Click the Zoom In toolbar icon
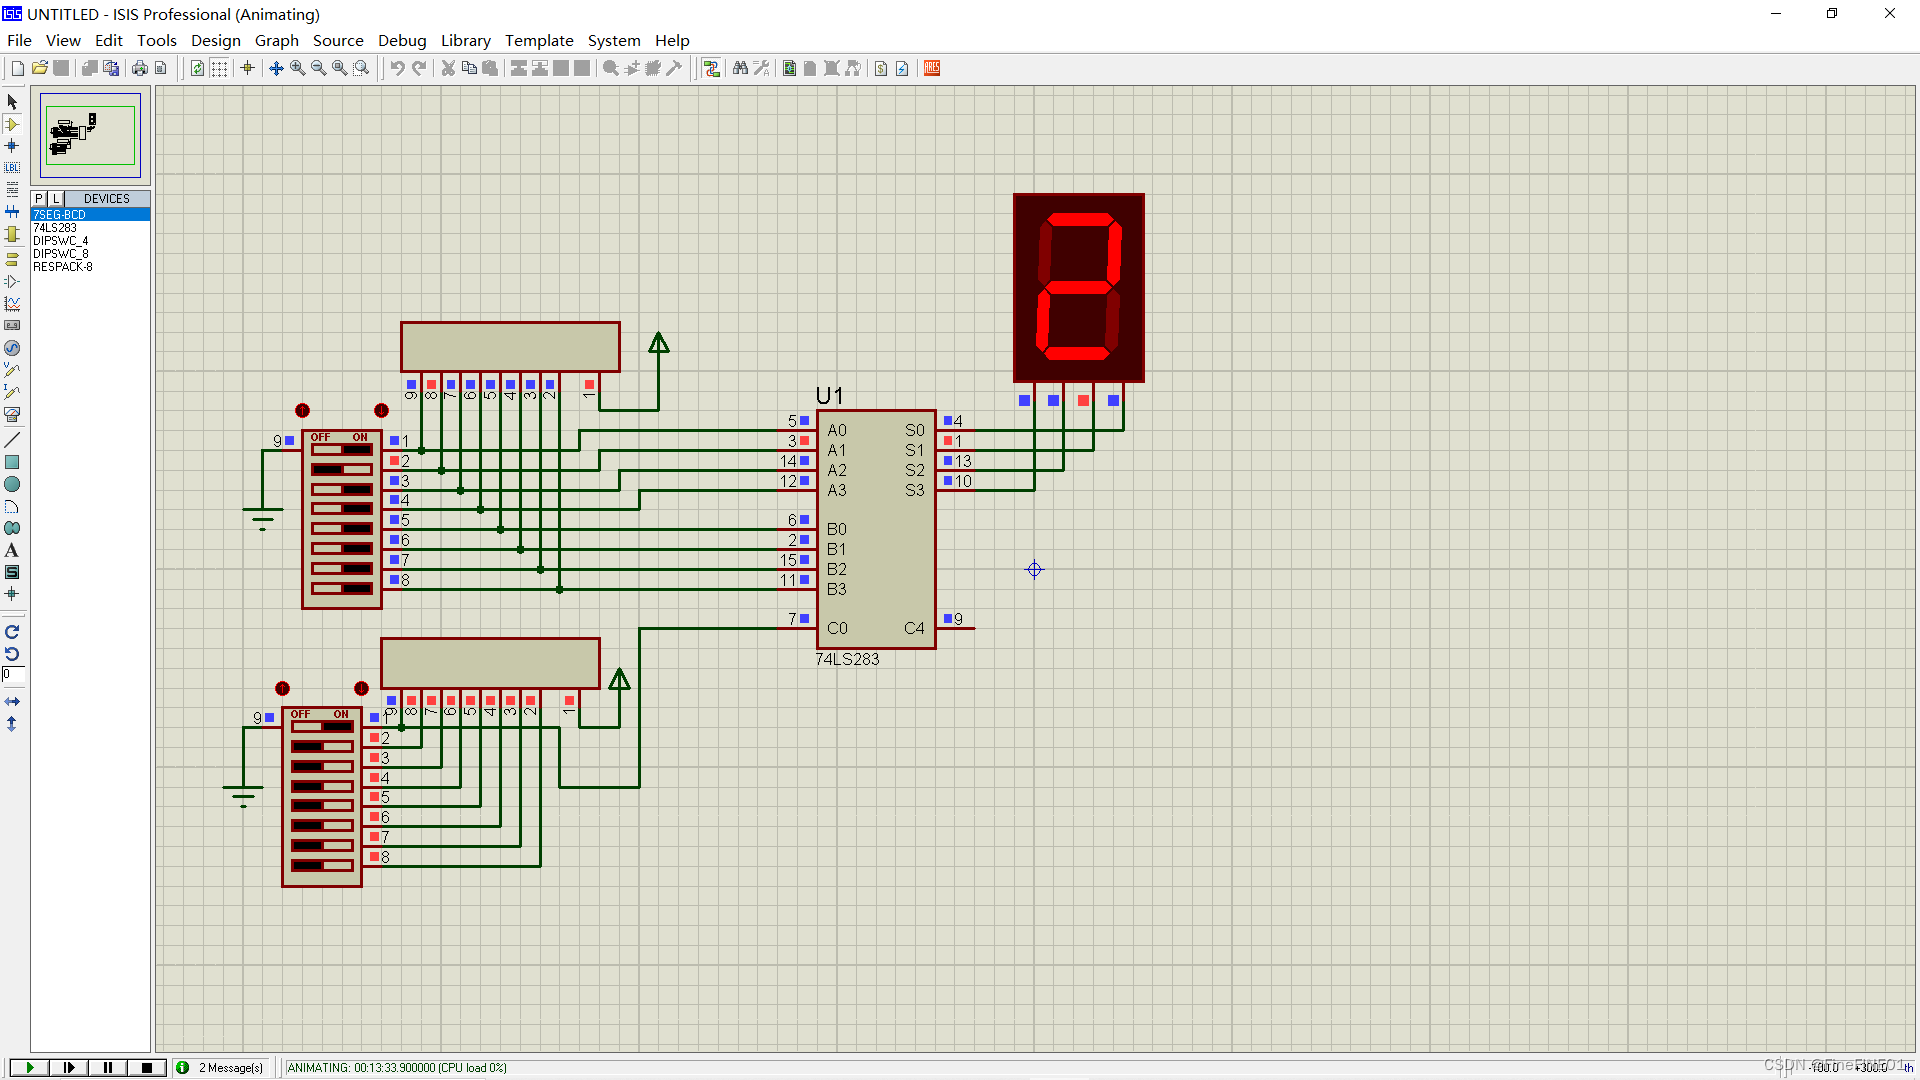This screenshot has height=1080, width=1920. click(297, 68)
